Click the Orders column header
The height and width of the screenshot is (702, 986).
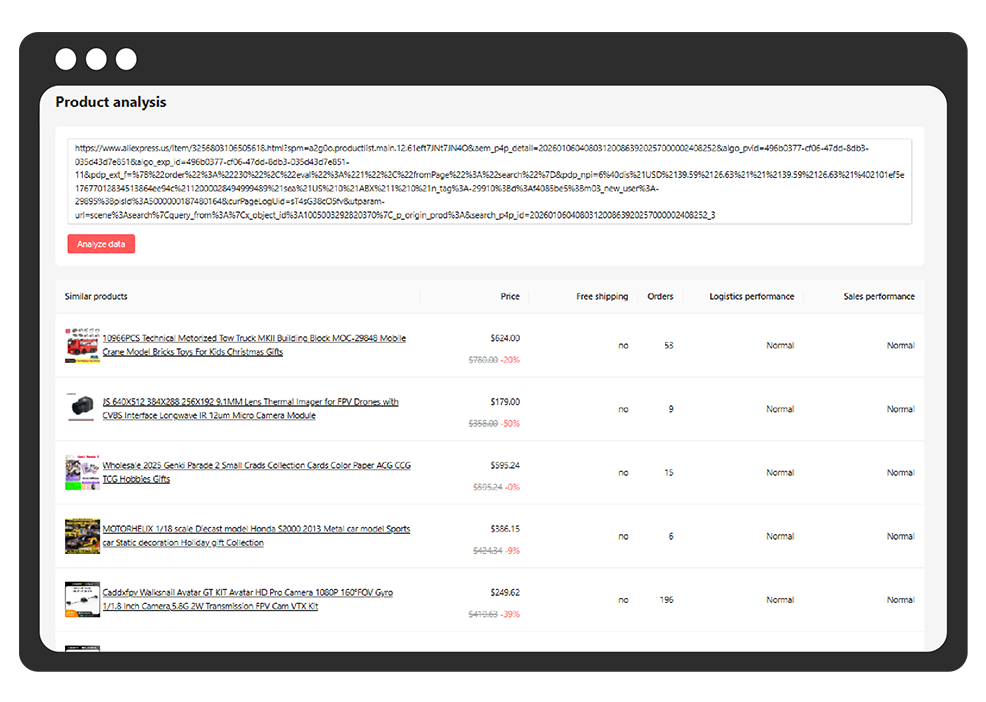660,297
